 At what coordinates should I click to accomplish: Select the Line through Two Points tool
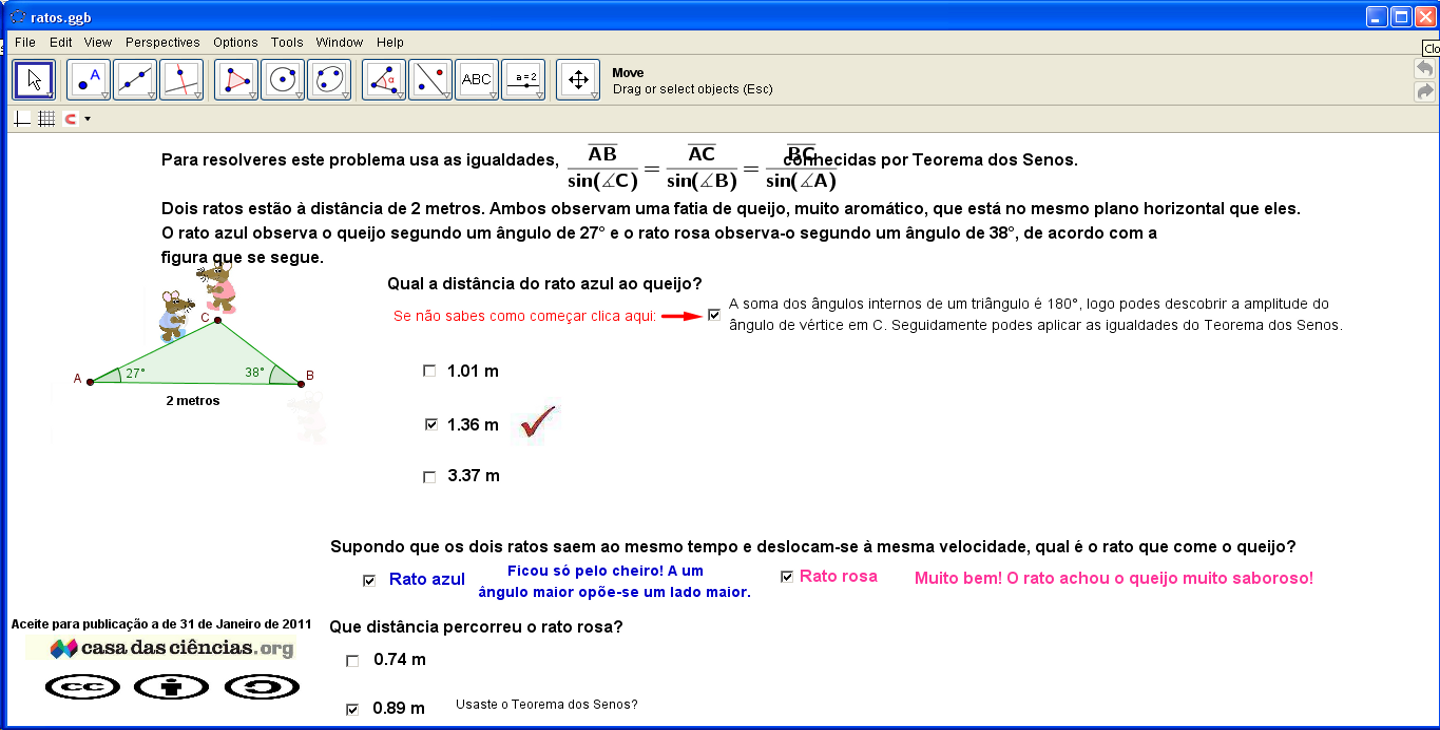[135, 80]
